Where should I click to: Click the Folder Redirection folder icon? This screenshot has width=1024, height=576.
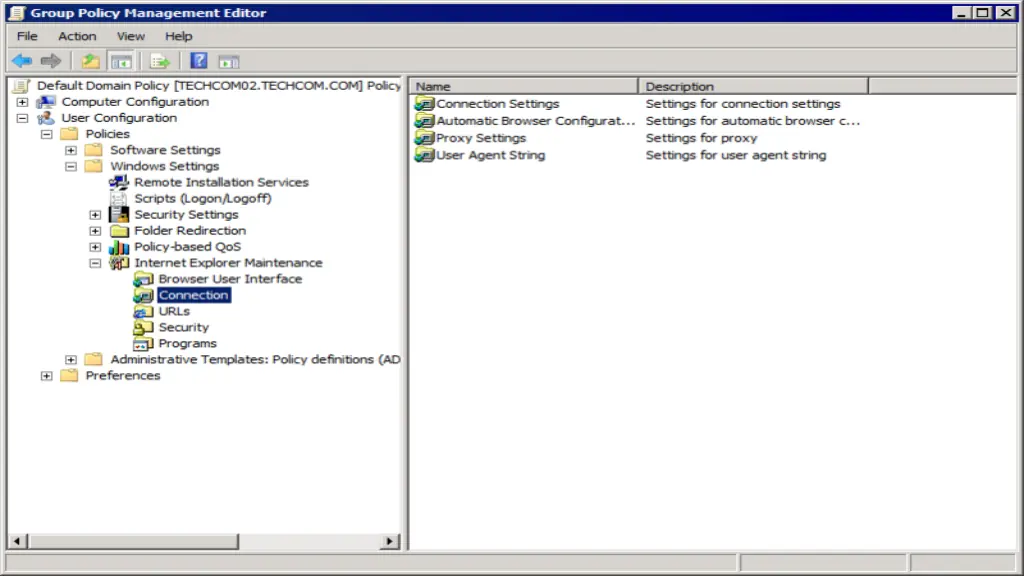(x=120, y=231)
